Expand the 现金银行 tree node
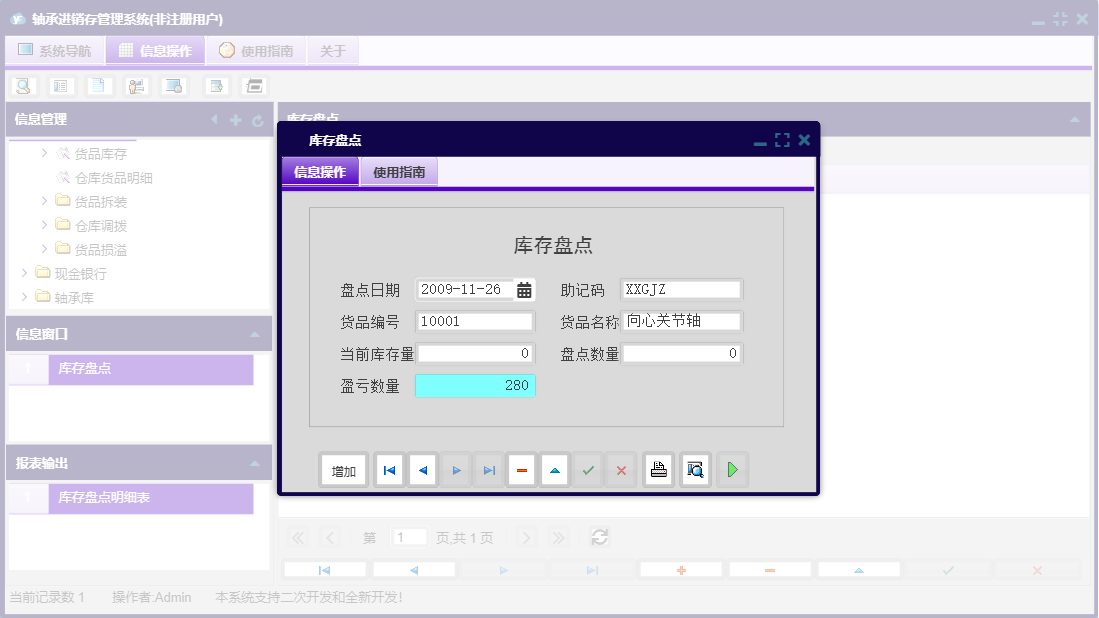Screen dimensions: 1099x618 (24, 271)
